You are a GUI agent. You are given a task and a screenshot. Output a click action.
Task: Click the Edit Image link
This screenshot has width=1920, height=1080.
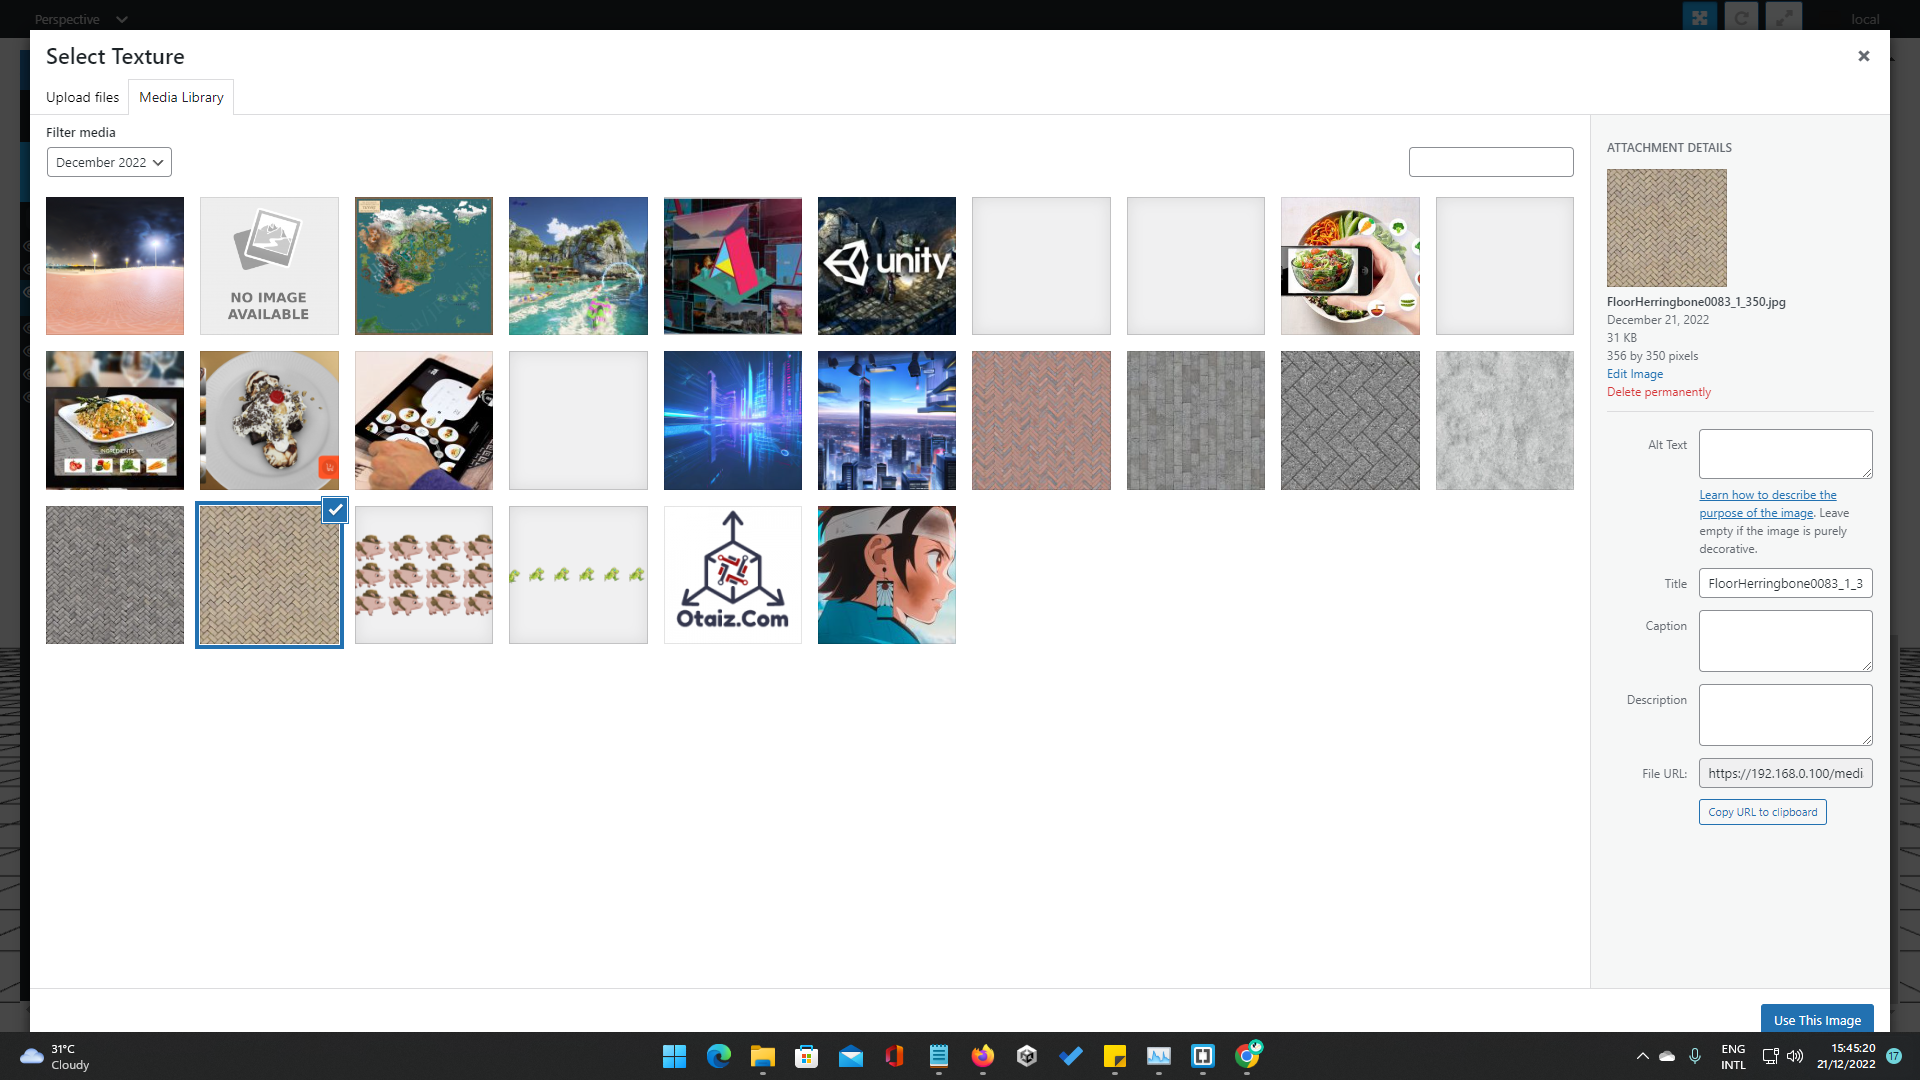coord(1635,374)
